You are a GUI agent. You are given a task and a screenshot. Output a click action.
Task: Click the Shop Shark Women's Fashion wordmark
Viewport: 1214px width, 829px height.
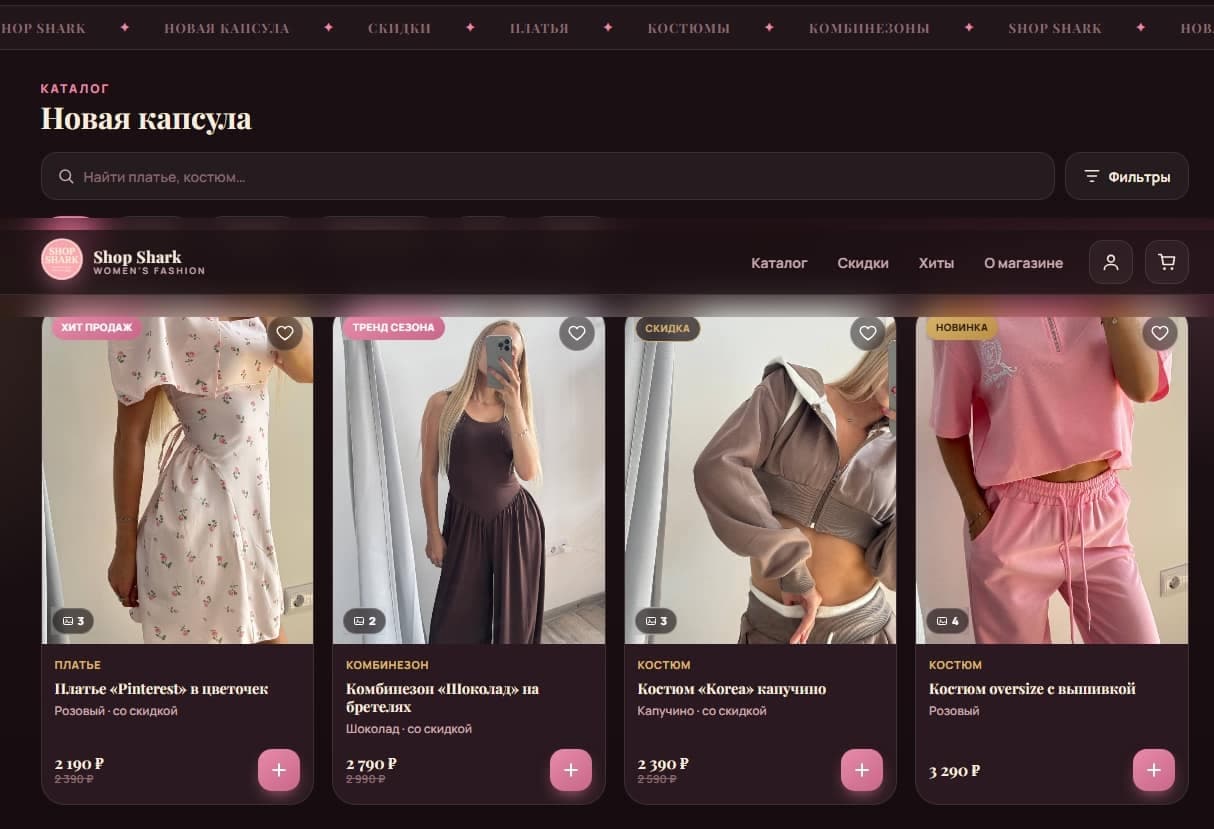click(x=149, y=262)
